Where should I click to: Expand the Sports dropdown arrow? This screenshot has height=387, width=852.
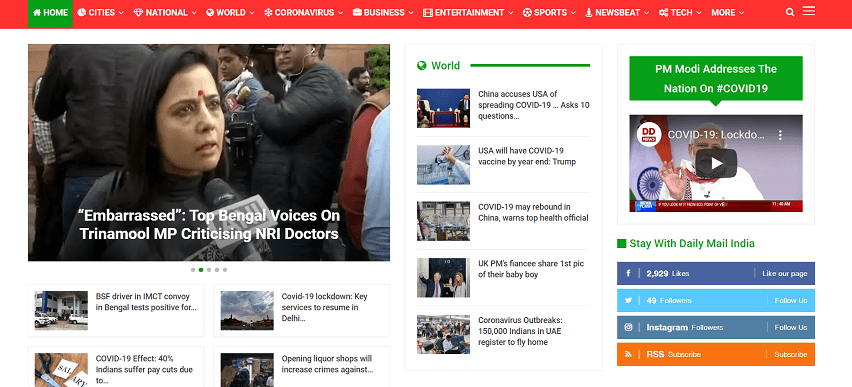point(573,13)
